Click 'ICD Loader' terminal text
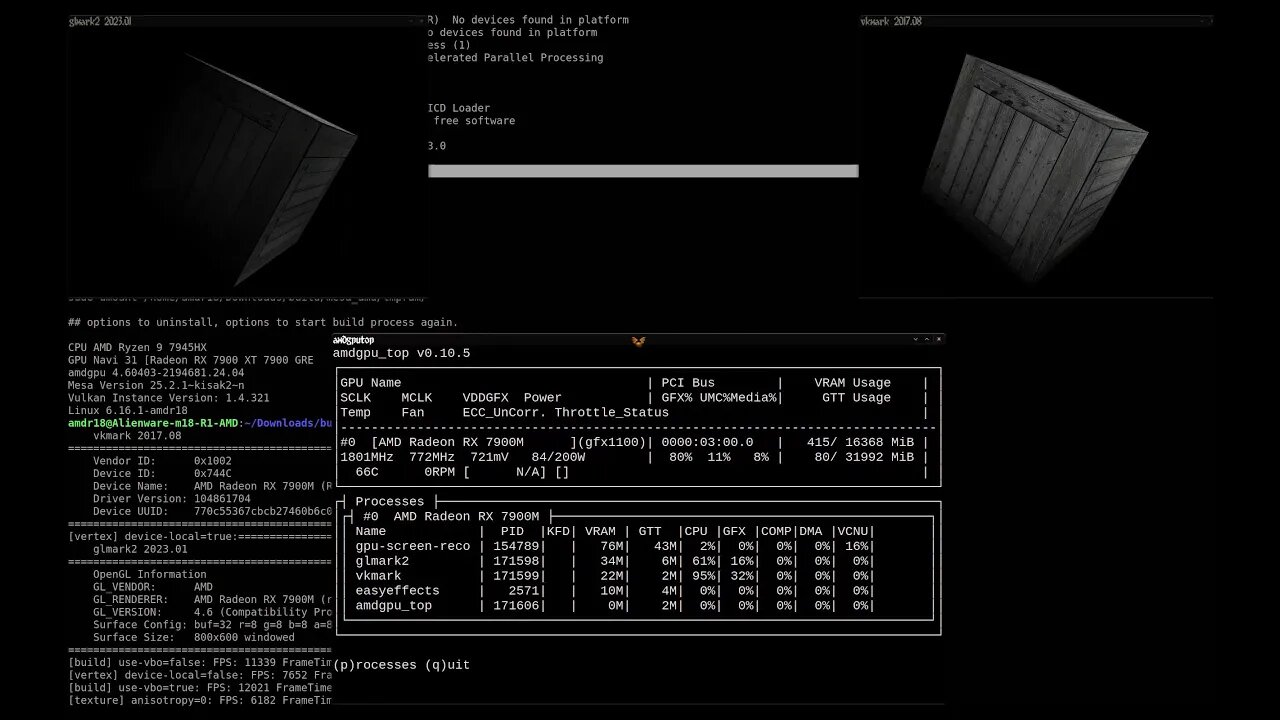Image resolution: width=1280 pixels, height=720 pixels. pos(459,108)
